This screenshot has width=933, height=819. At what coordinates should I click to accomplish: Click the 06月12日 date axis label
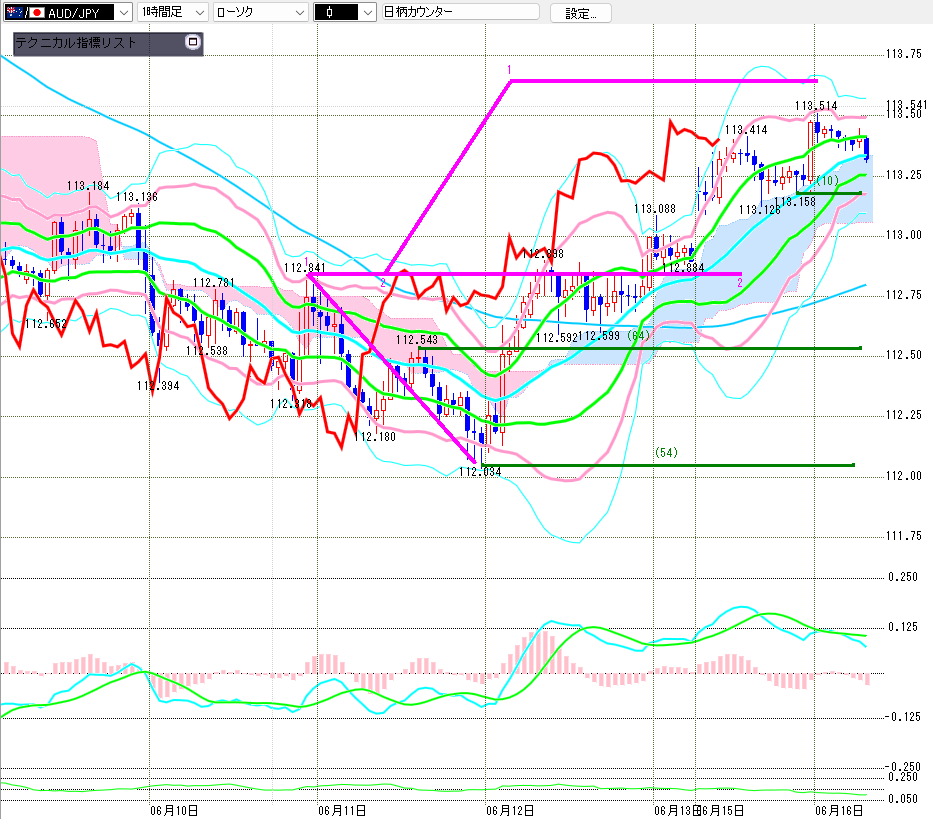(x=509, y=811)
